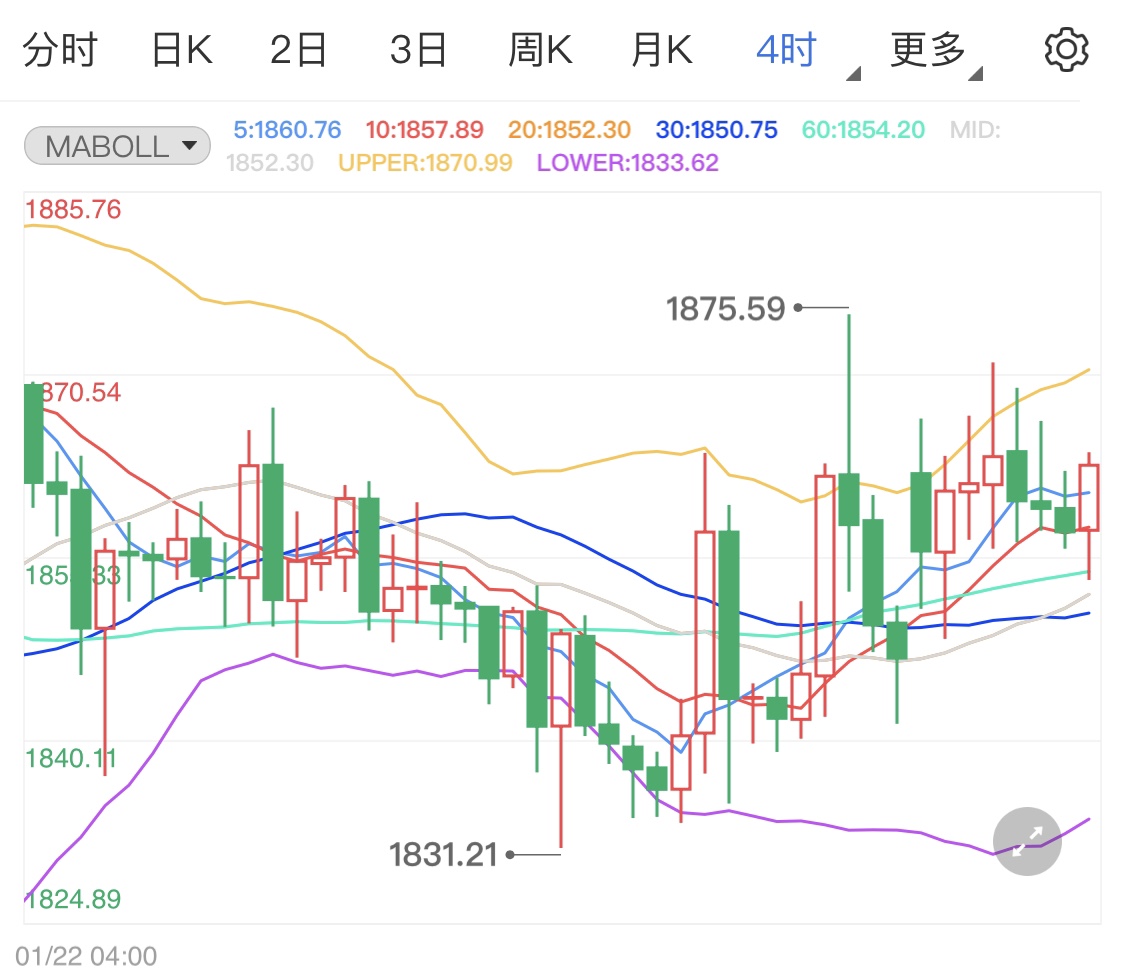Switch to the 分时 tab
Screen dimensions: 1125x974
click(59, 50)
